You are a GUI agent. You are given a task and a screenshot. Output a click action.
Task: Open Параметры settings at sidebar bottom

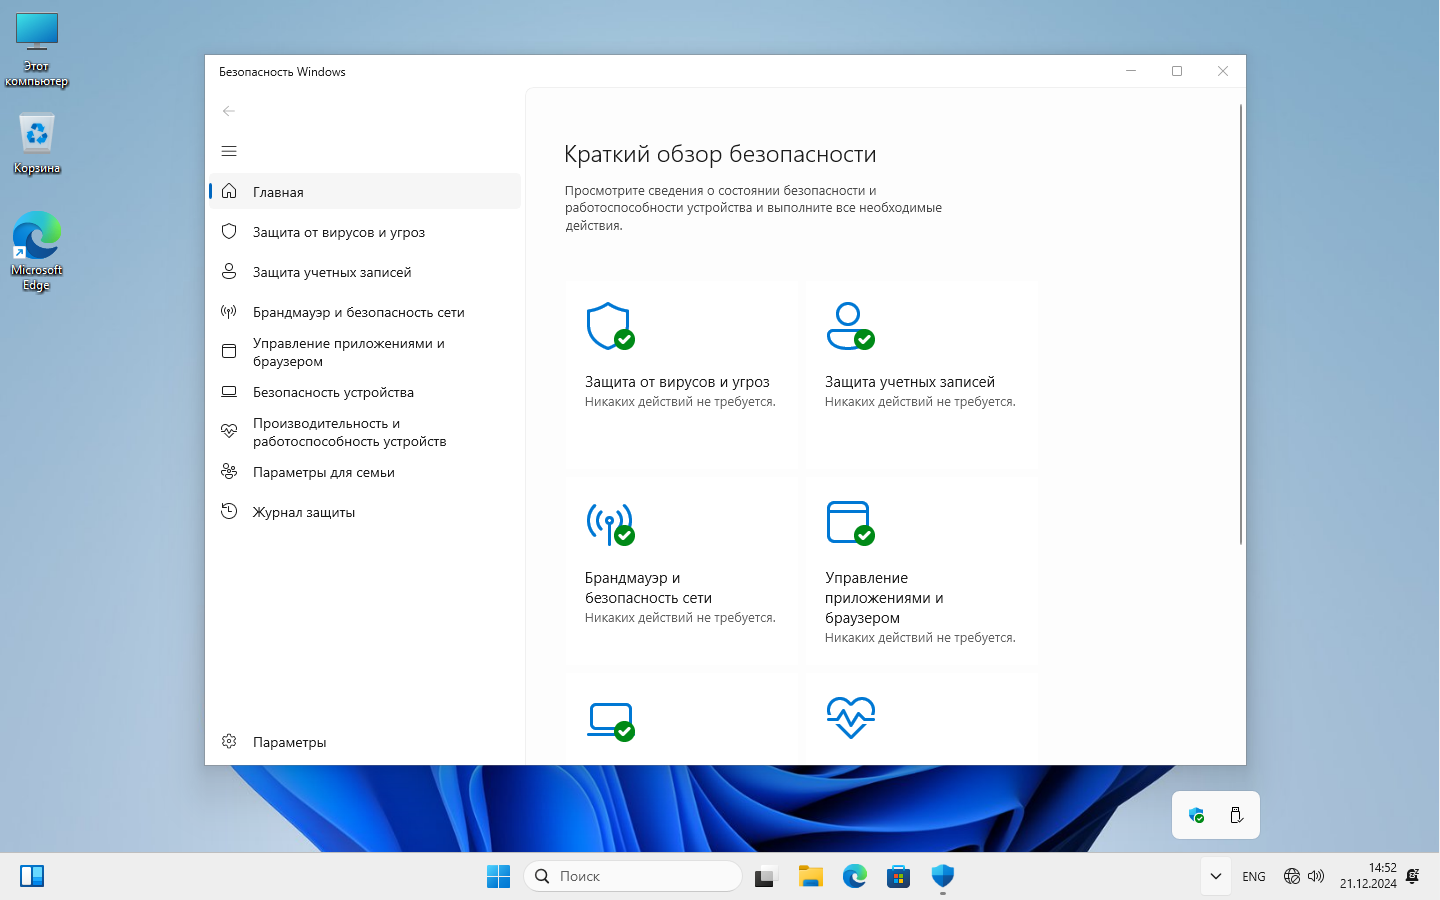(365, 741)
